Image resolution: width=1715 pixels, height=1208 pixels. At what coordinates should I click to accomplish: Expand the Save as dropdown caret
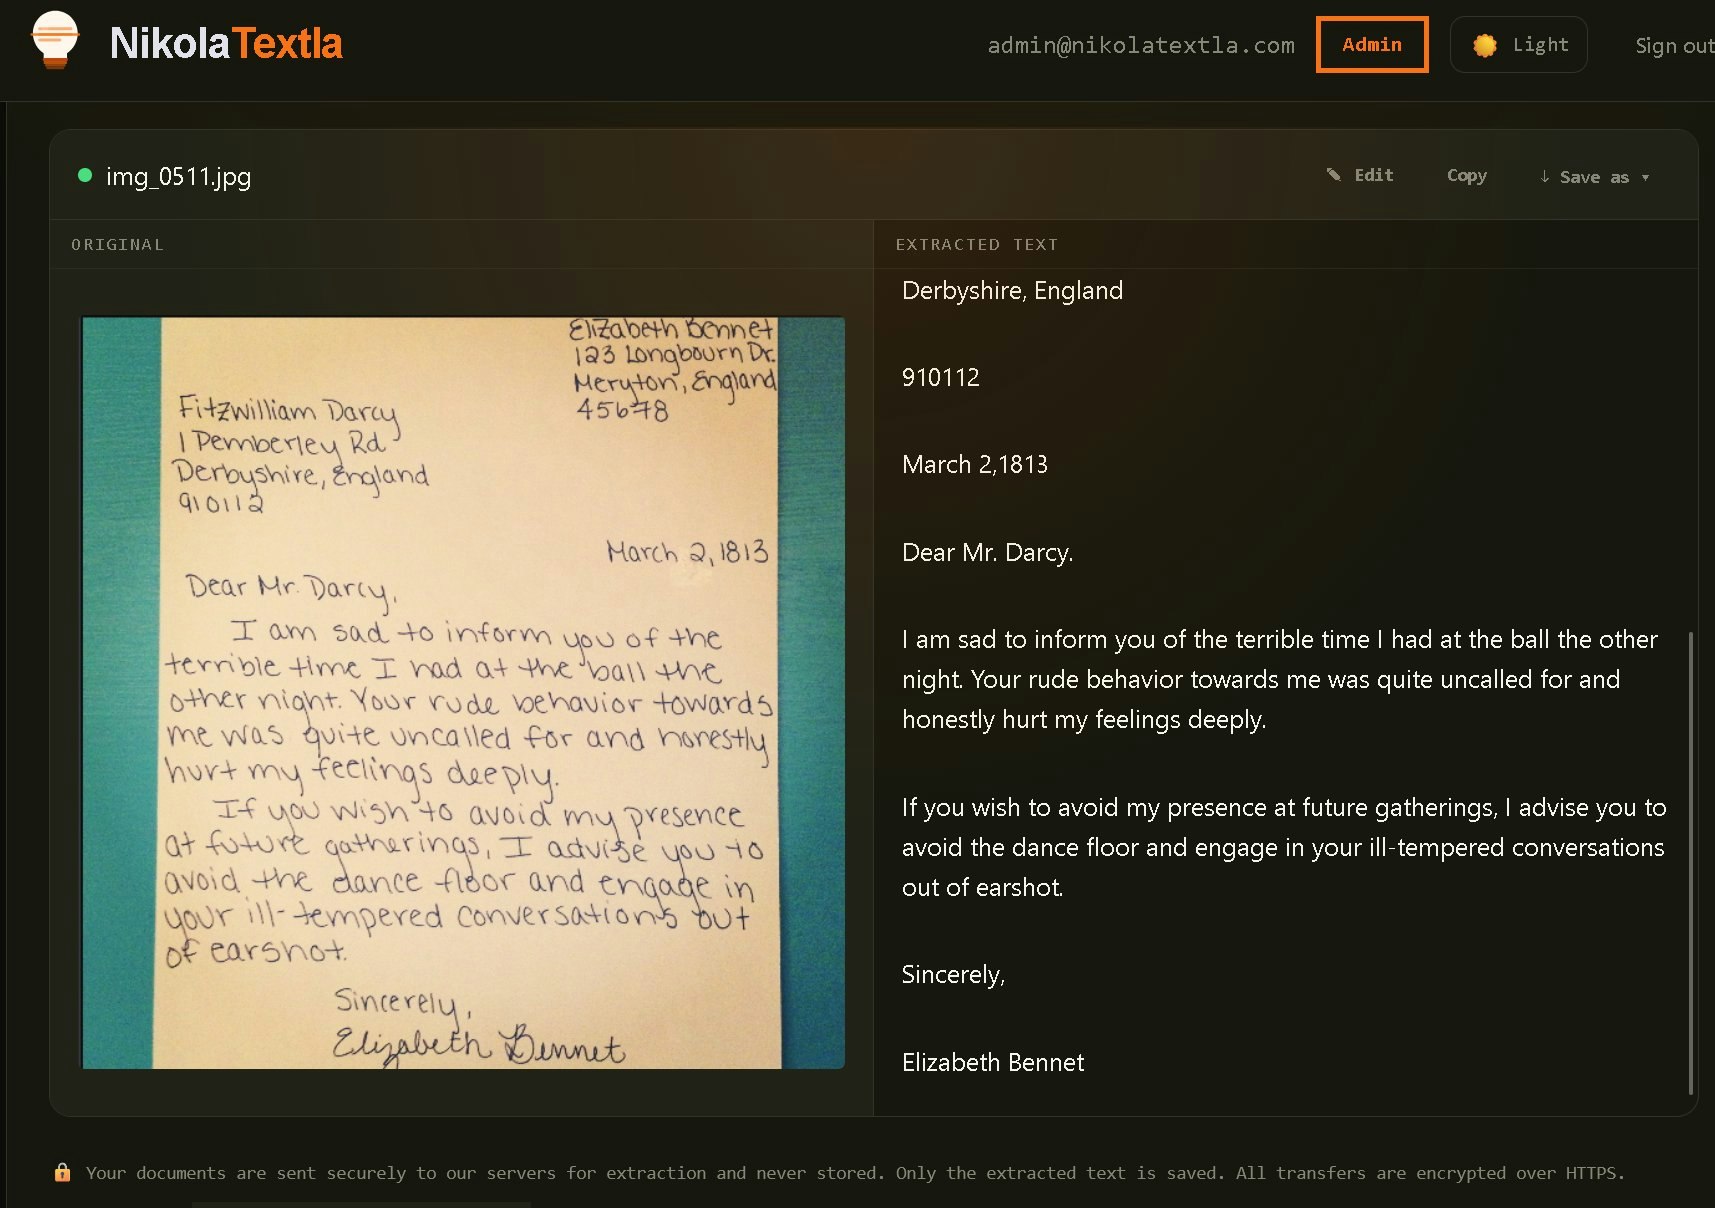[1646, 178]
